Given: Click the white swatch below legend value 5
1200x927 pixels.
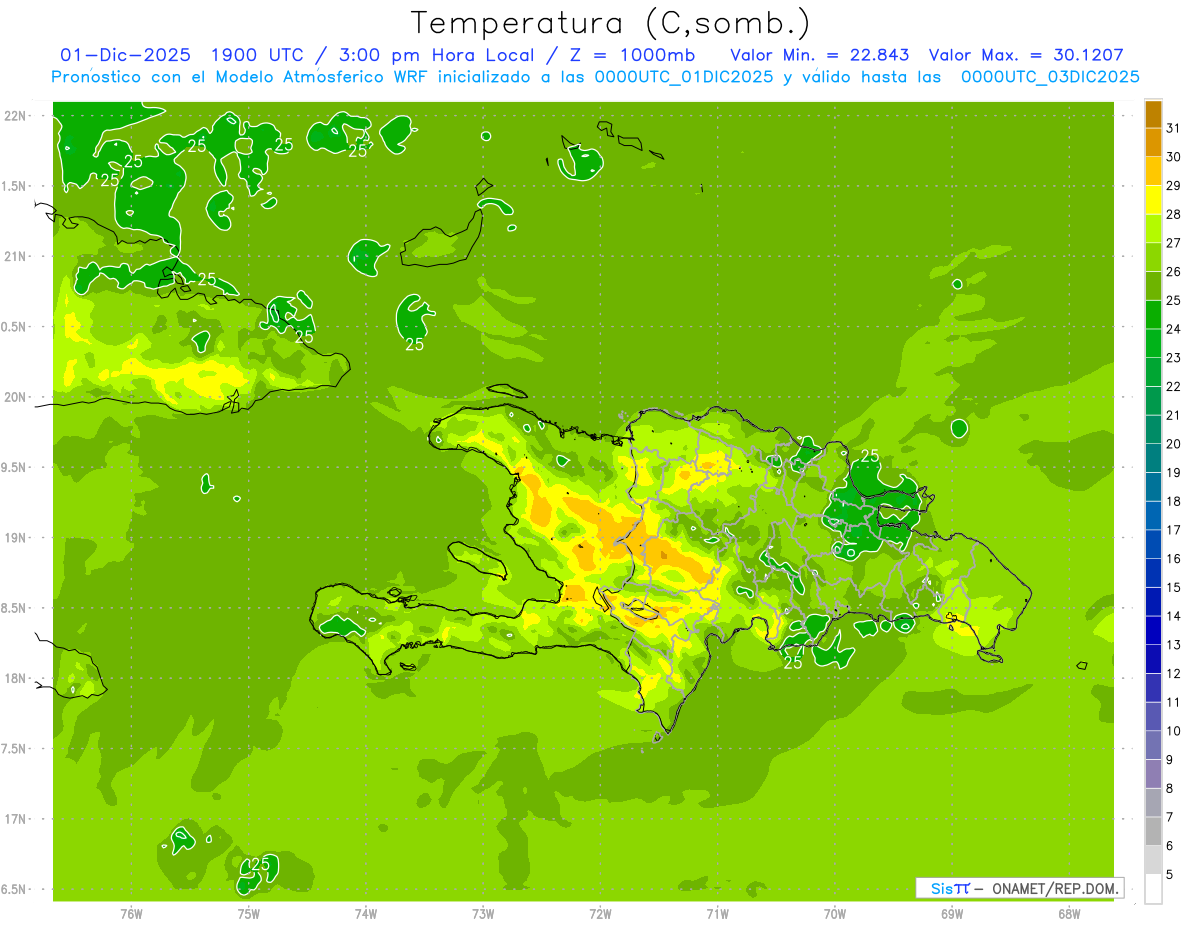Looking at the screenshot, I should point(1153,889).
